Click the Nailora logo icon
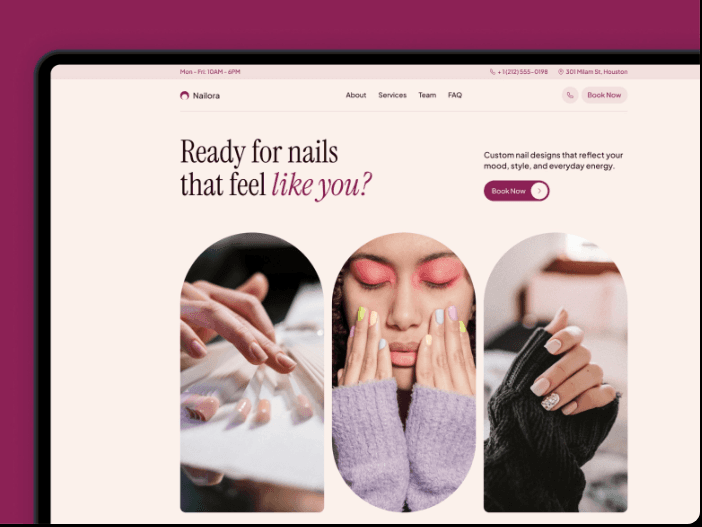This screenshot has height=527, width=702. 184,95
